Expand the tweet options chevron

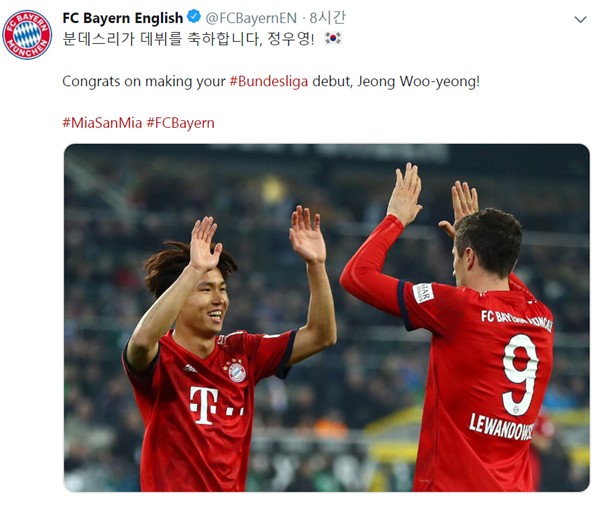580,20
